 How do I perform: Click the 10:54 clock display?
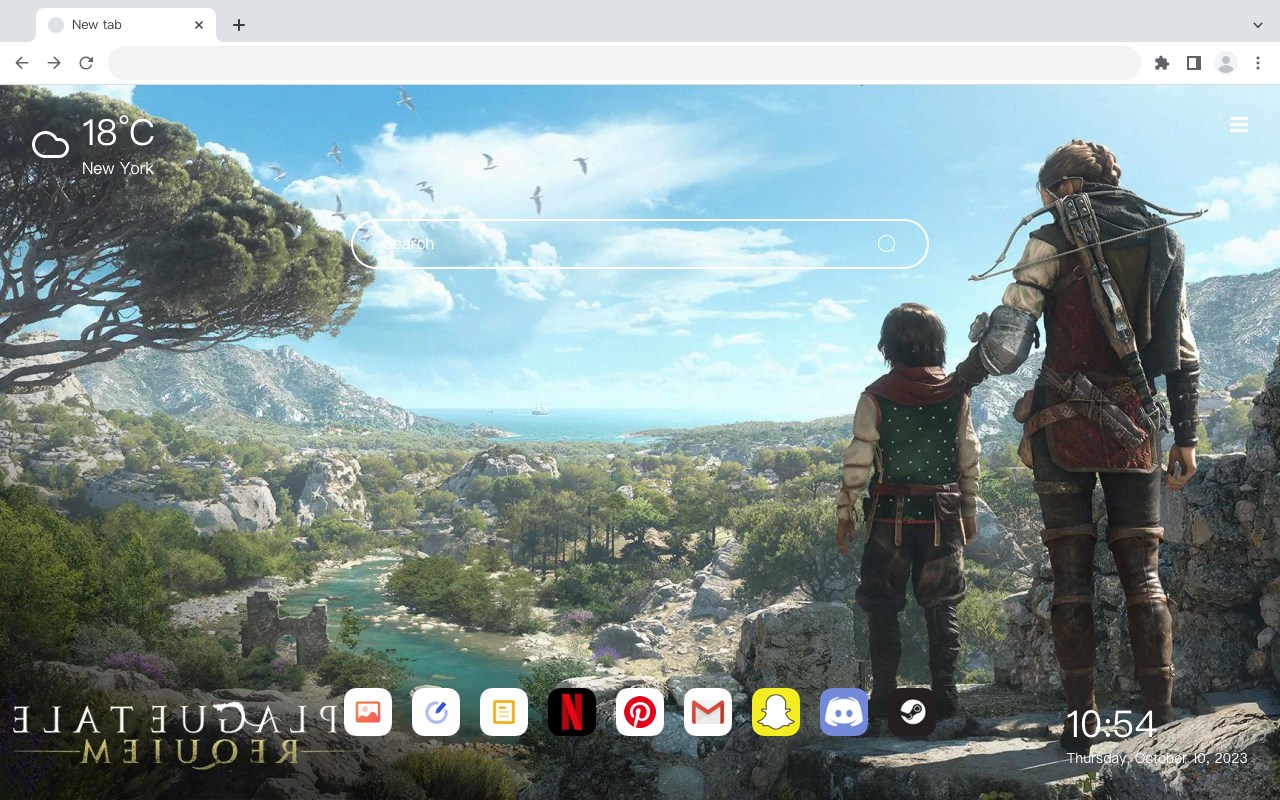click(x=1110, y=724)
